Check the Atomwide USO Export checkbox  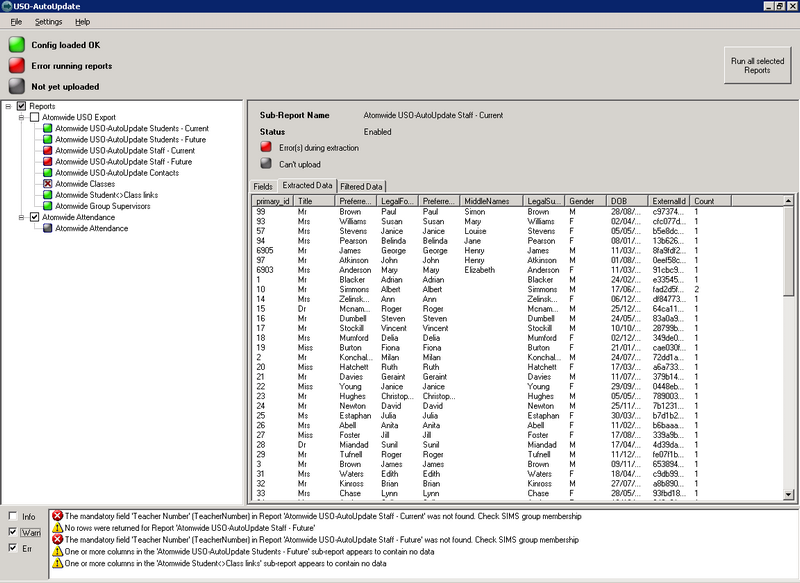tap(34, 117)
